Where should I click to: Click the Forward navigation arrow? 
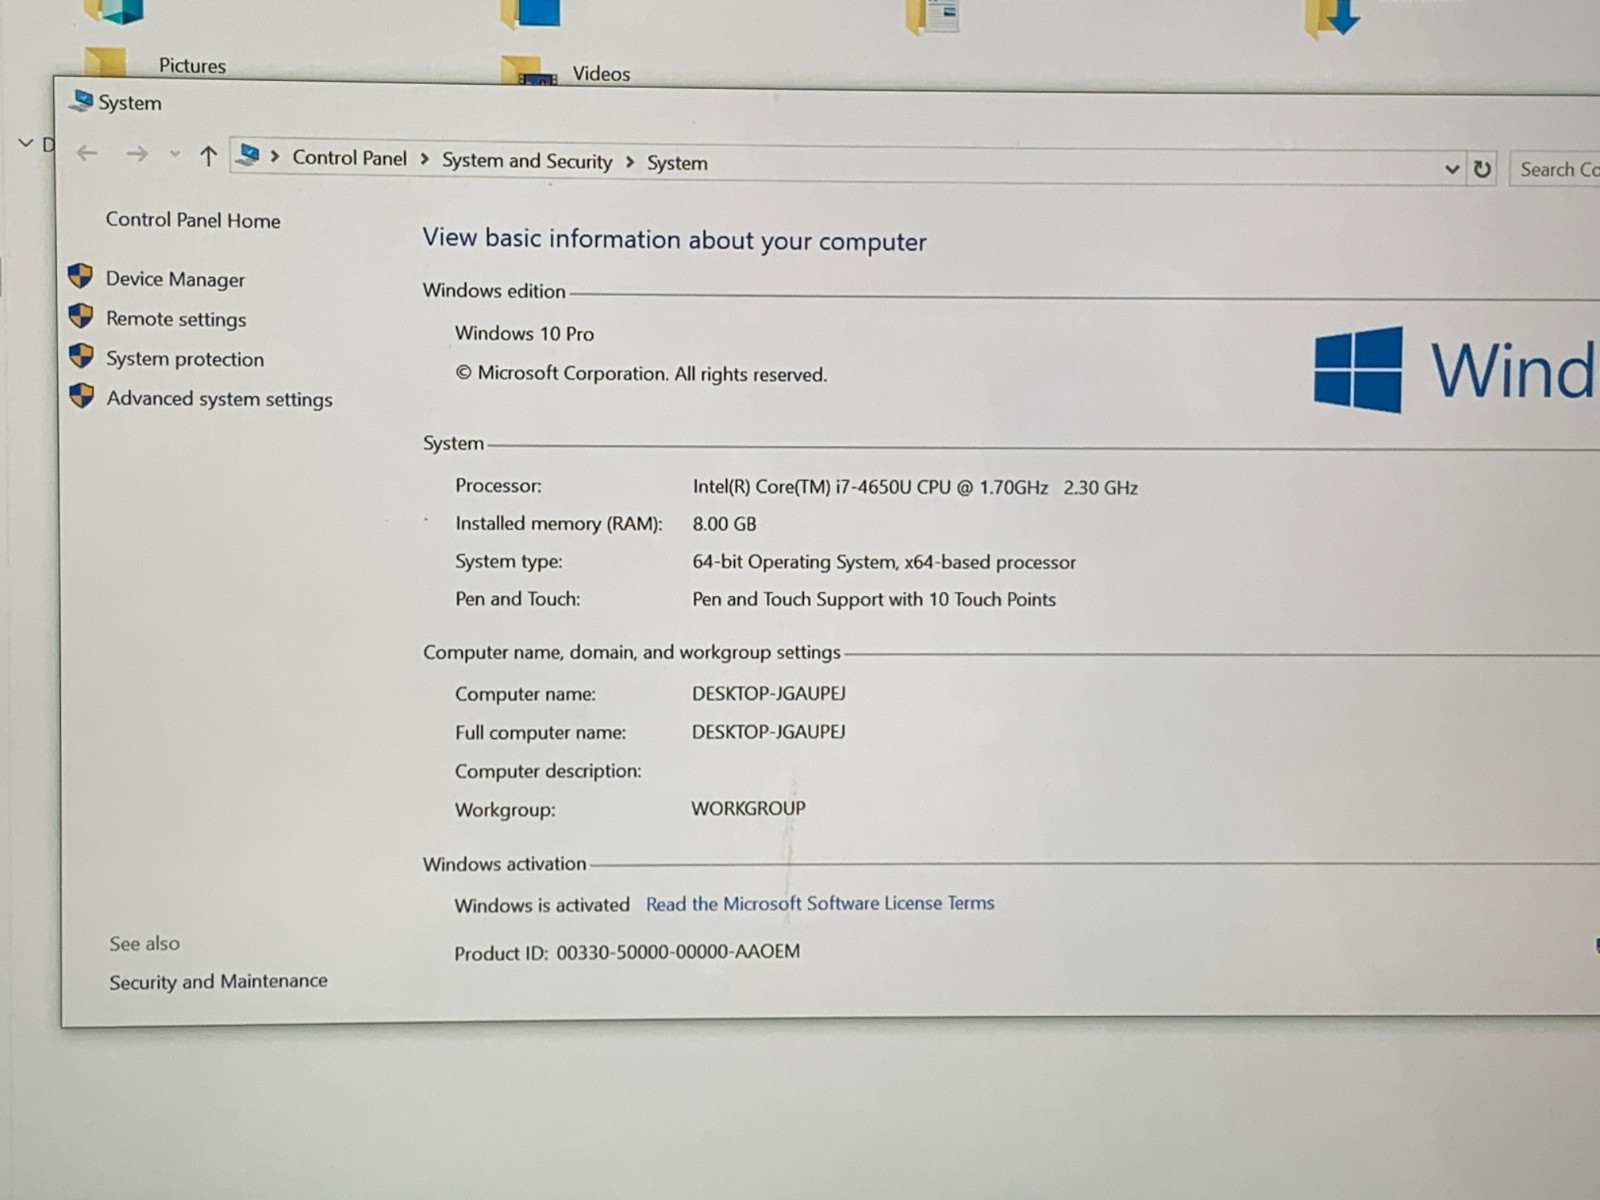click(x=137, y=154)
